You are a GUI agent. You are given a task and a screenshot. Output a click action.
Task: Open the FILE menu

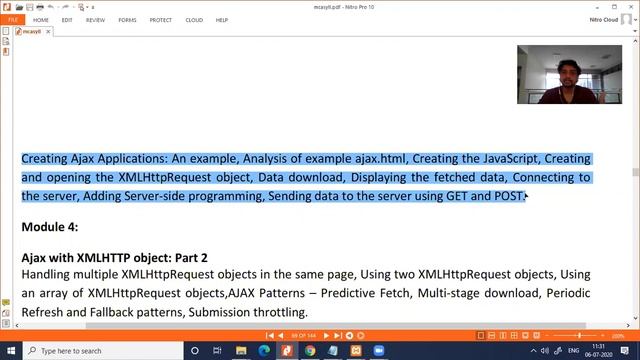(13, 20)
